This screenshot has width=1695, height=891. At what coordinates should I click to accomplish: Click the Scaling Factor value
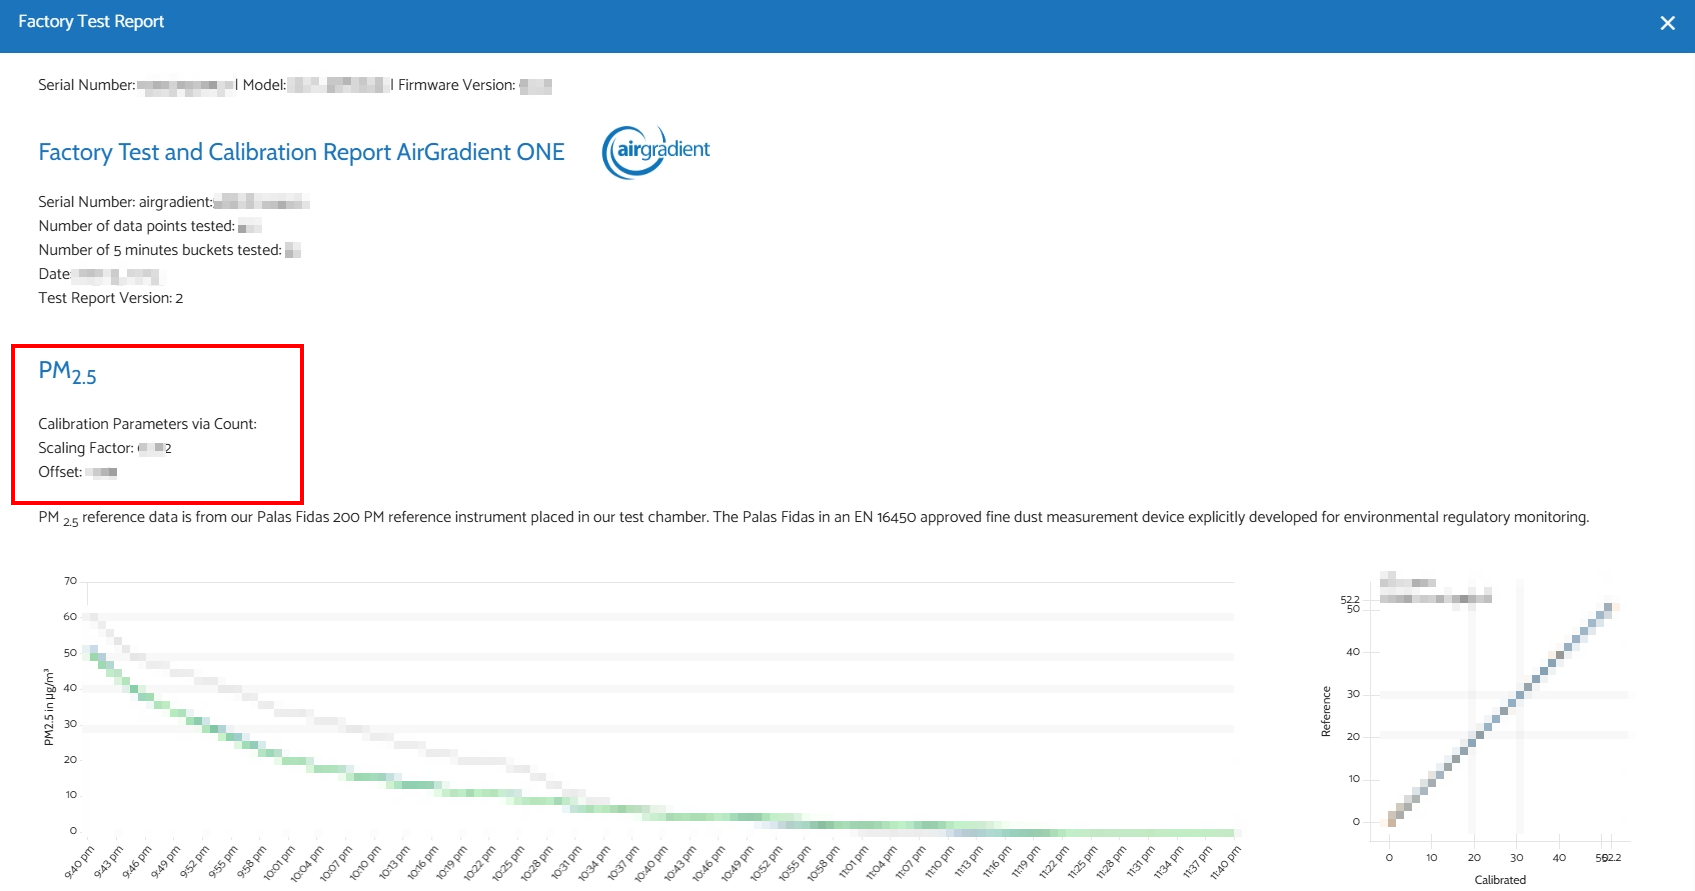click(155, 448)
